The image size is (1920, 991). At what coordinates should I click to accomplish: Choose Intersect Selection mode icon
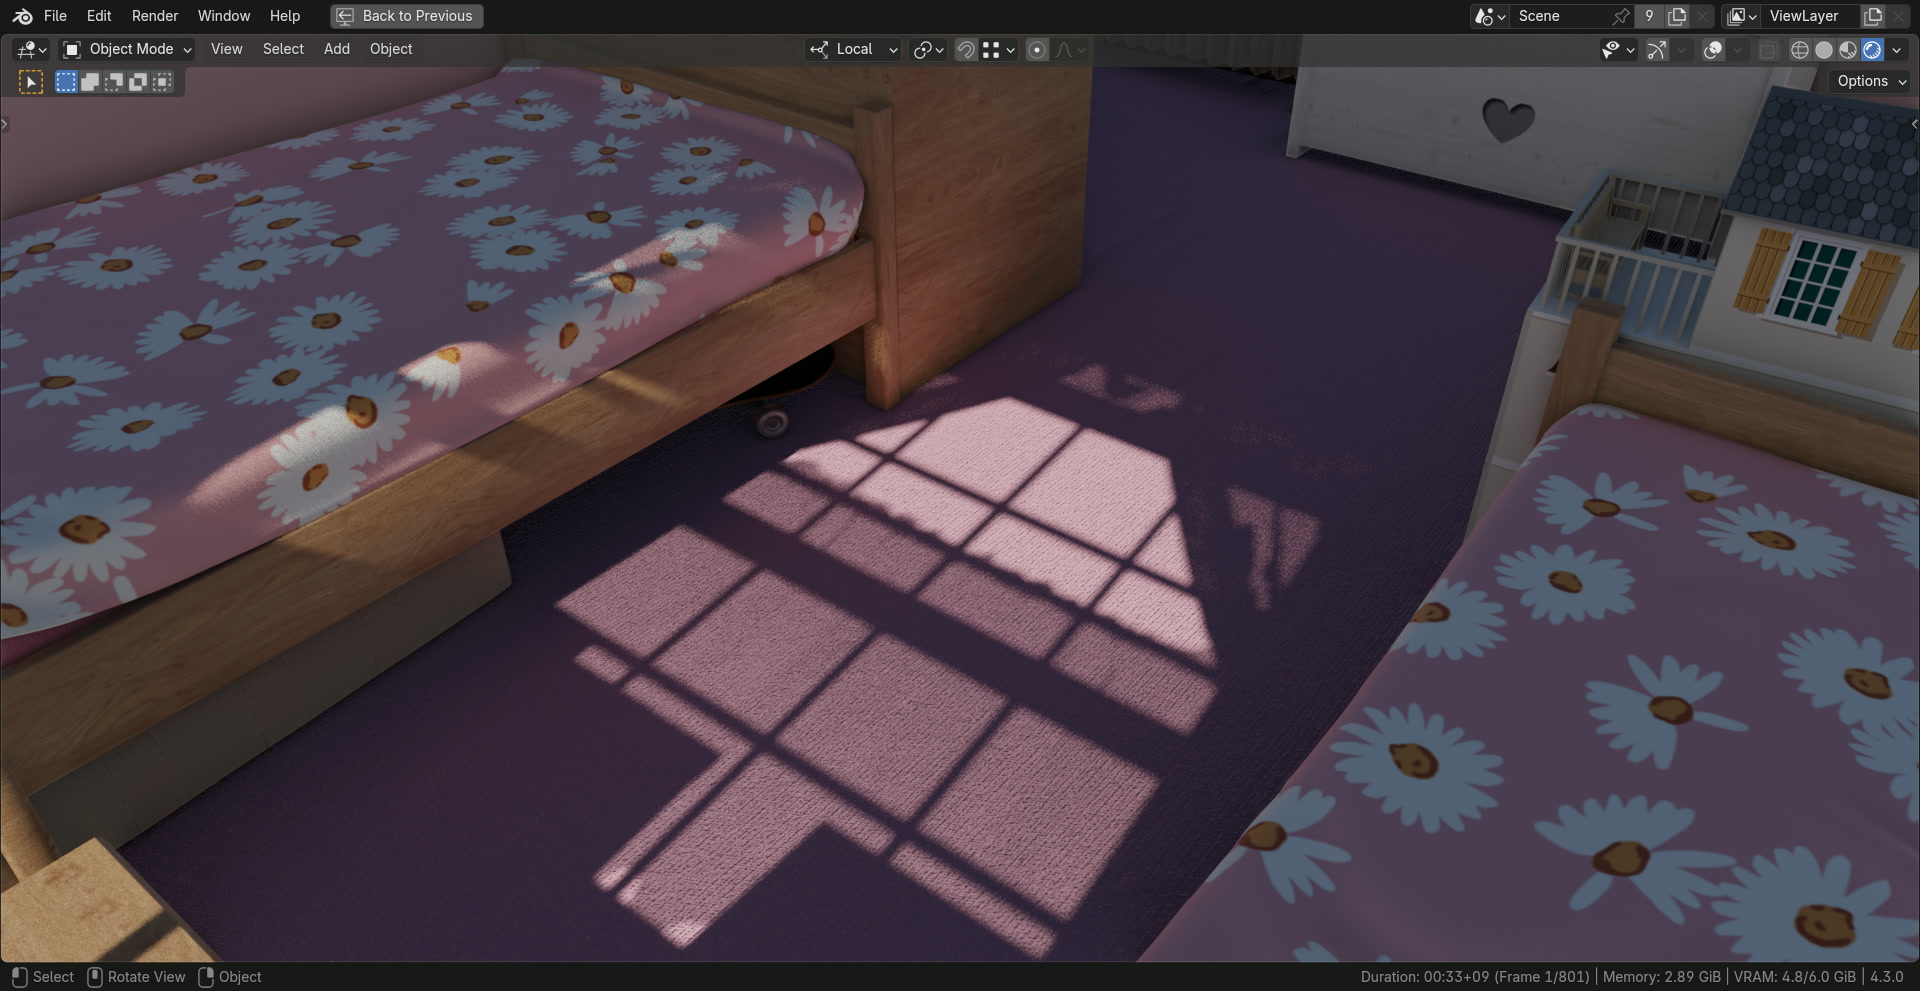pos(162,82)
